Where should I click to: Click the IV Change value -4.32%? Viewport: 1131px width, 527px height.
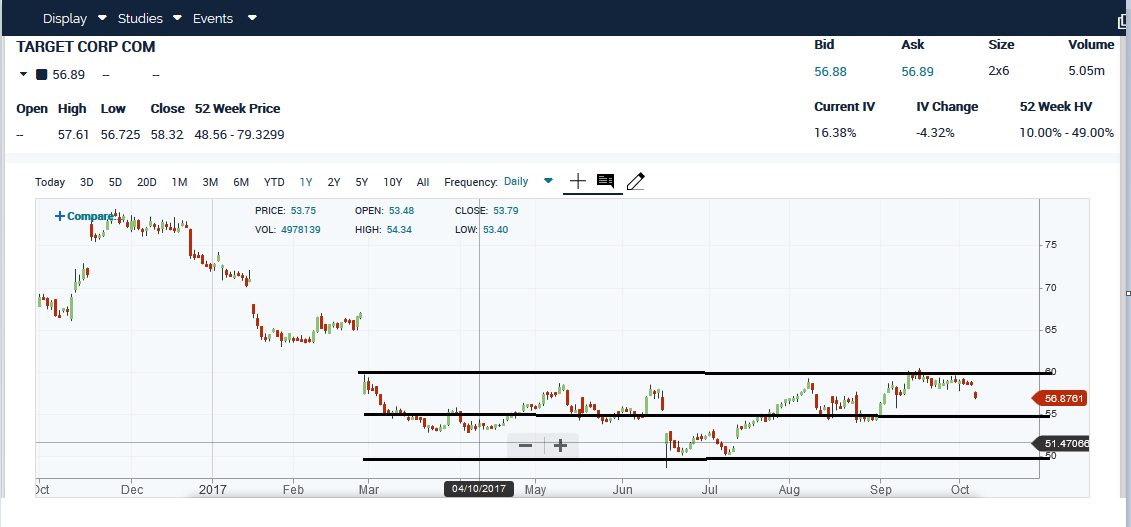coord(936,133)
